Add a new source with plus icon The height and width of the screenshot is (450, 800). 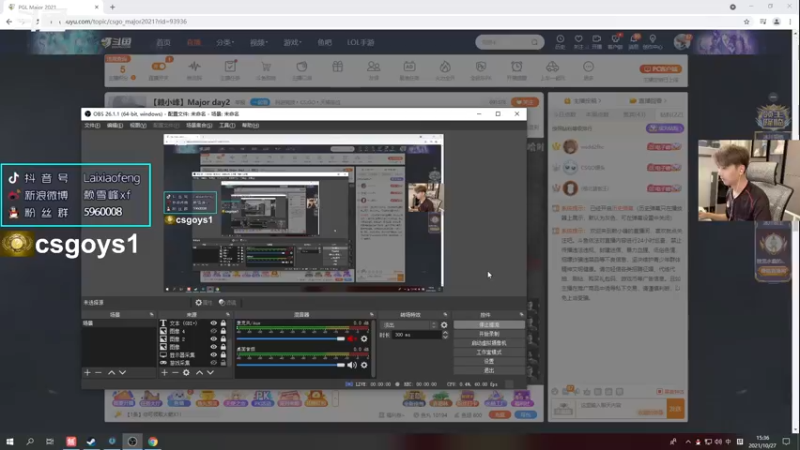coord(164,372)
